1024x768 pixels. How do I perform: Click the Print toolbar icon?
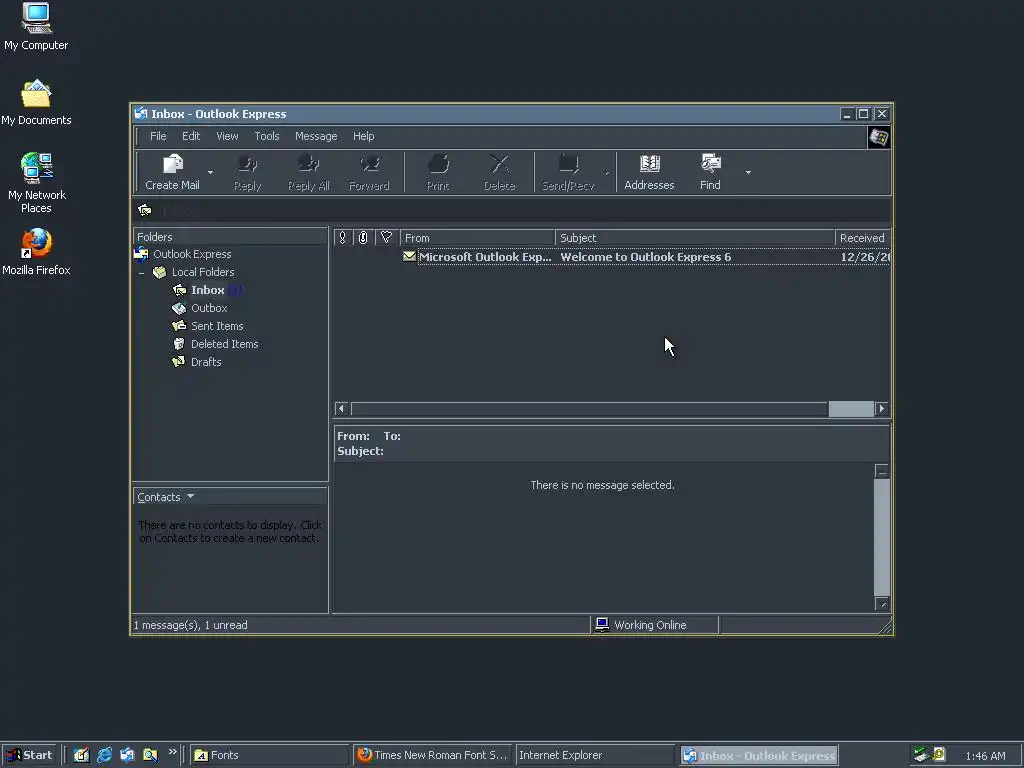point(438,164)
